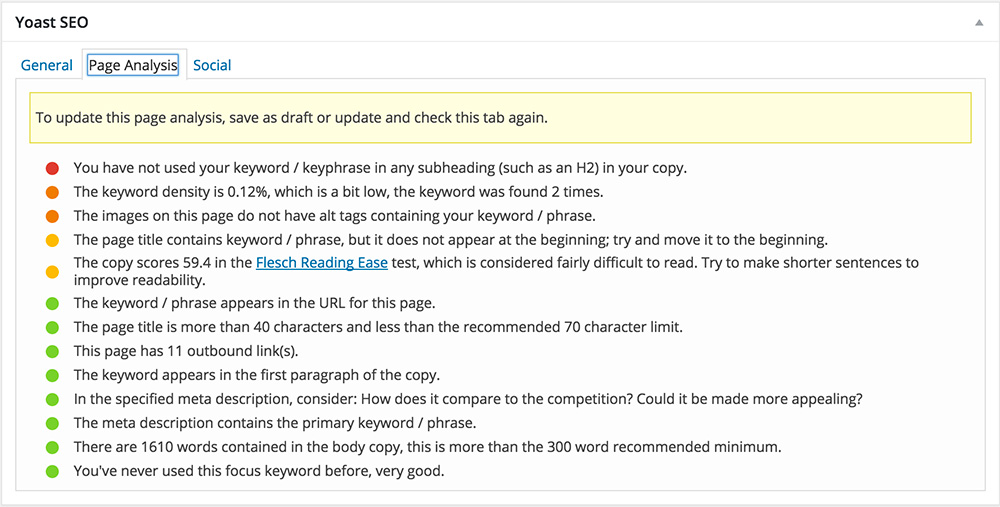Click the green dot beside 1610 words line
The image size is (1000, 507).
(52, 448)
